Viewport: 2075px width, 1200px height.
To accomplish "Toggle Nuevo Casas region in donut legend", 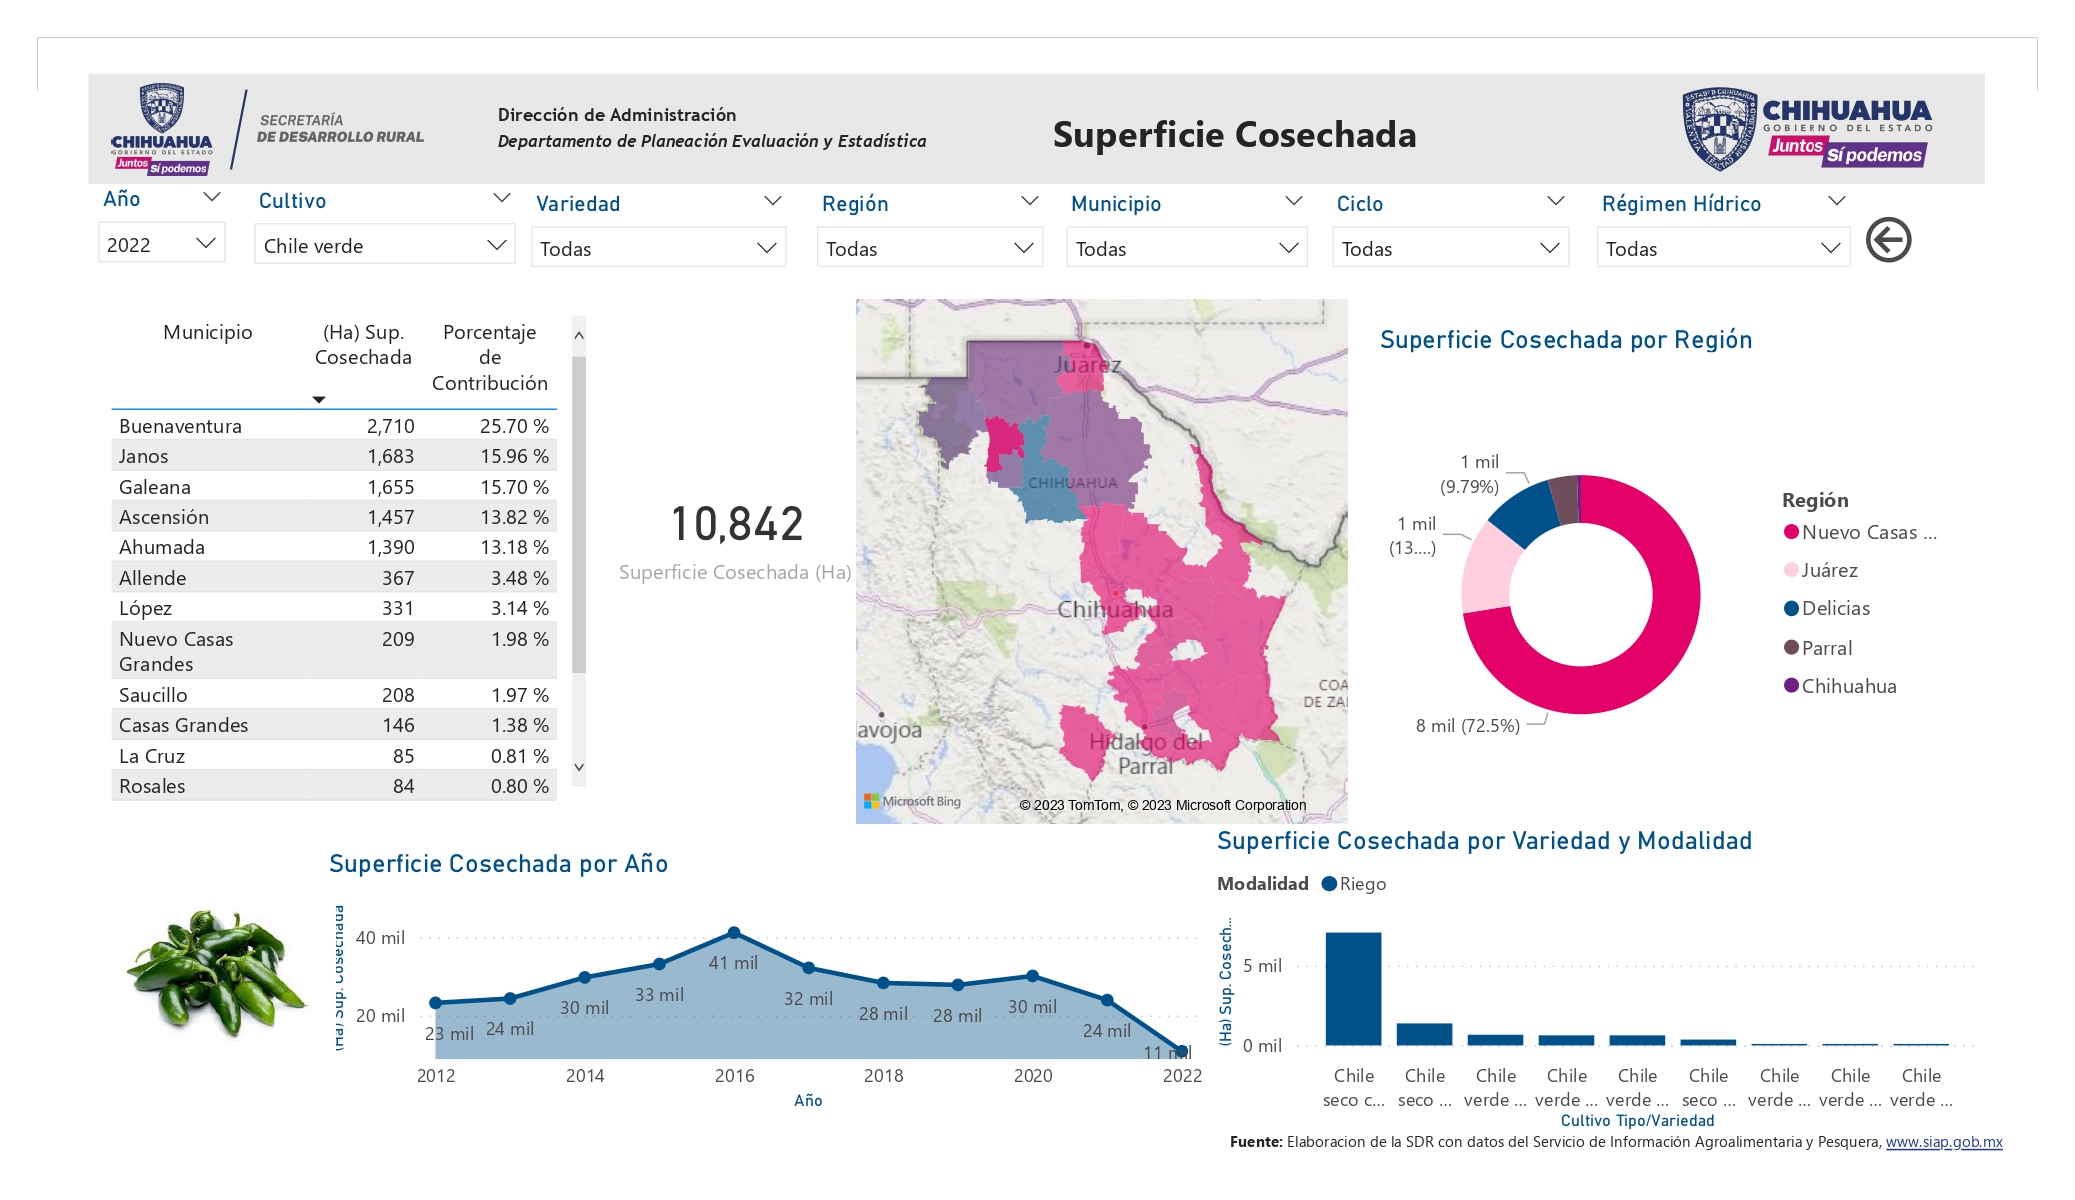I will point(1861,532).
